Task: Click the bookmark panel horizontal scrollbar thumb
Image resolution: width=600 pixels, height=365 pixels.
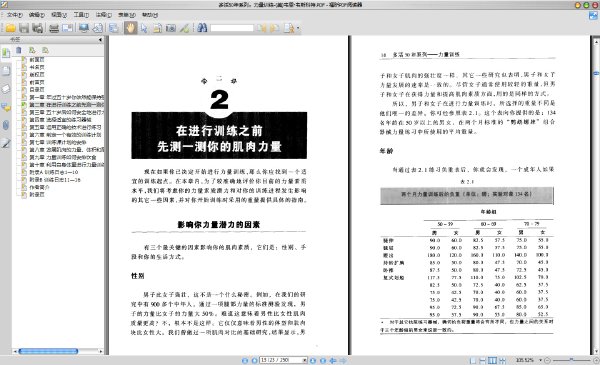Action: tap(48, 351)
